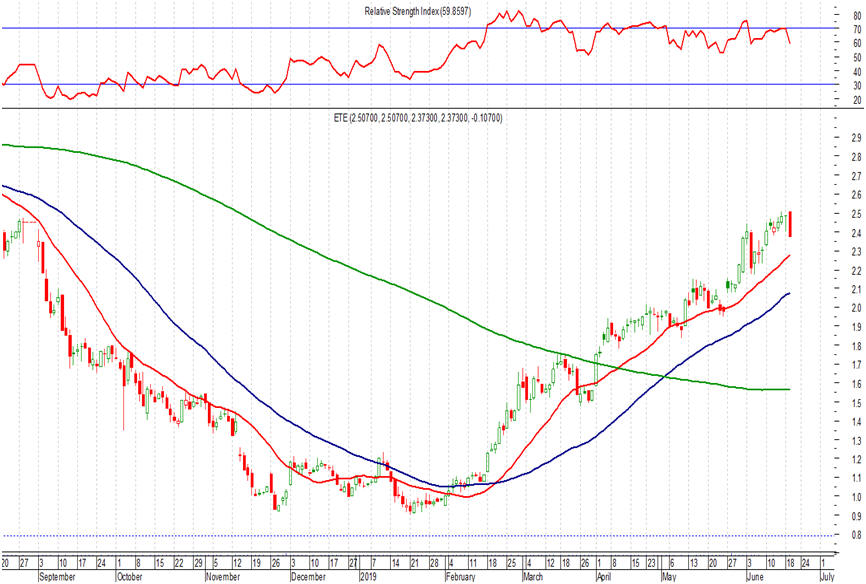Select the November month label

(x=223, y=577)
